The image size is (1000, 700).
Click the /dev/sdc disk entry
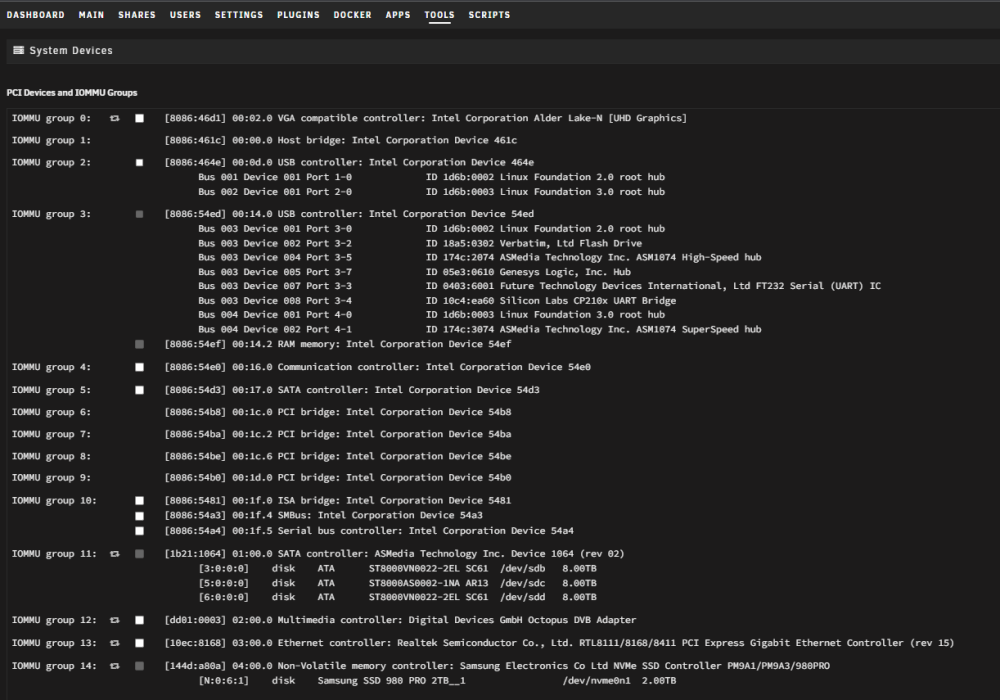[x=398, y=583]
